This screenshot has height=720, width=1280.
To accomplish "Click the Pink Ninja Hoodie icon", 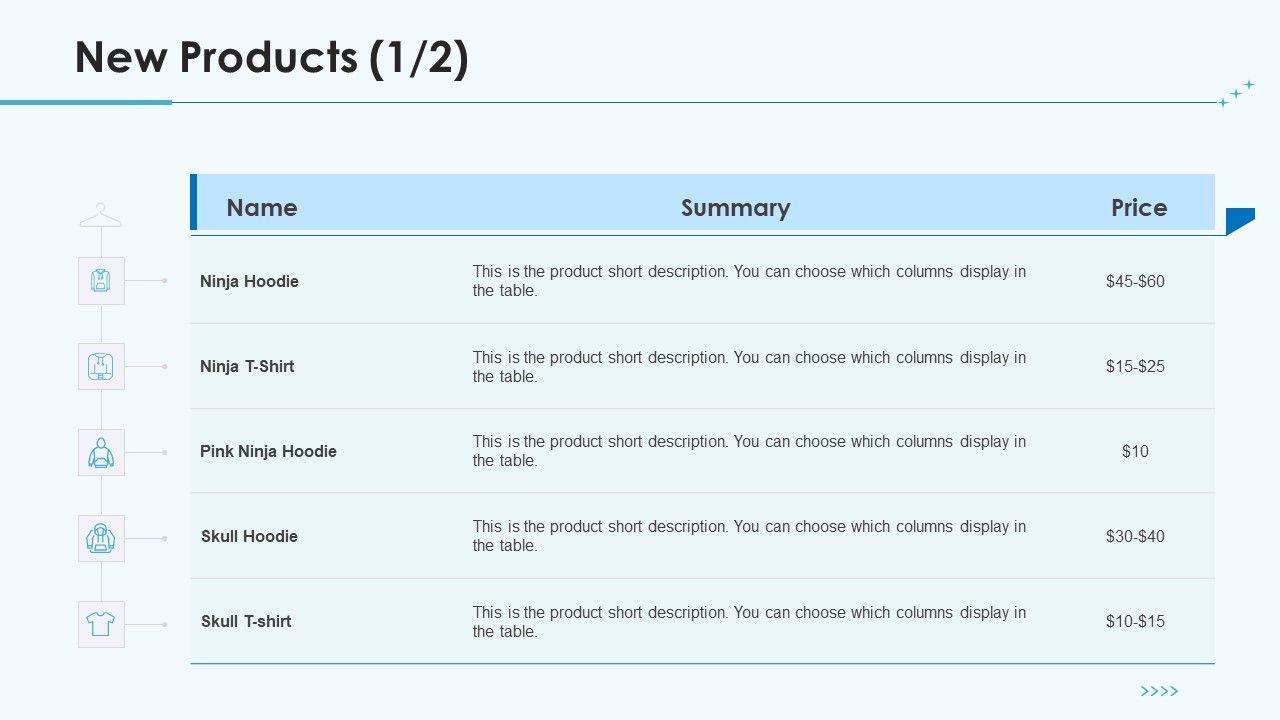I will click(x=101, y=453).
